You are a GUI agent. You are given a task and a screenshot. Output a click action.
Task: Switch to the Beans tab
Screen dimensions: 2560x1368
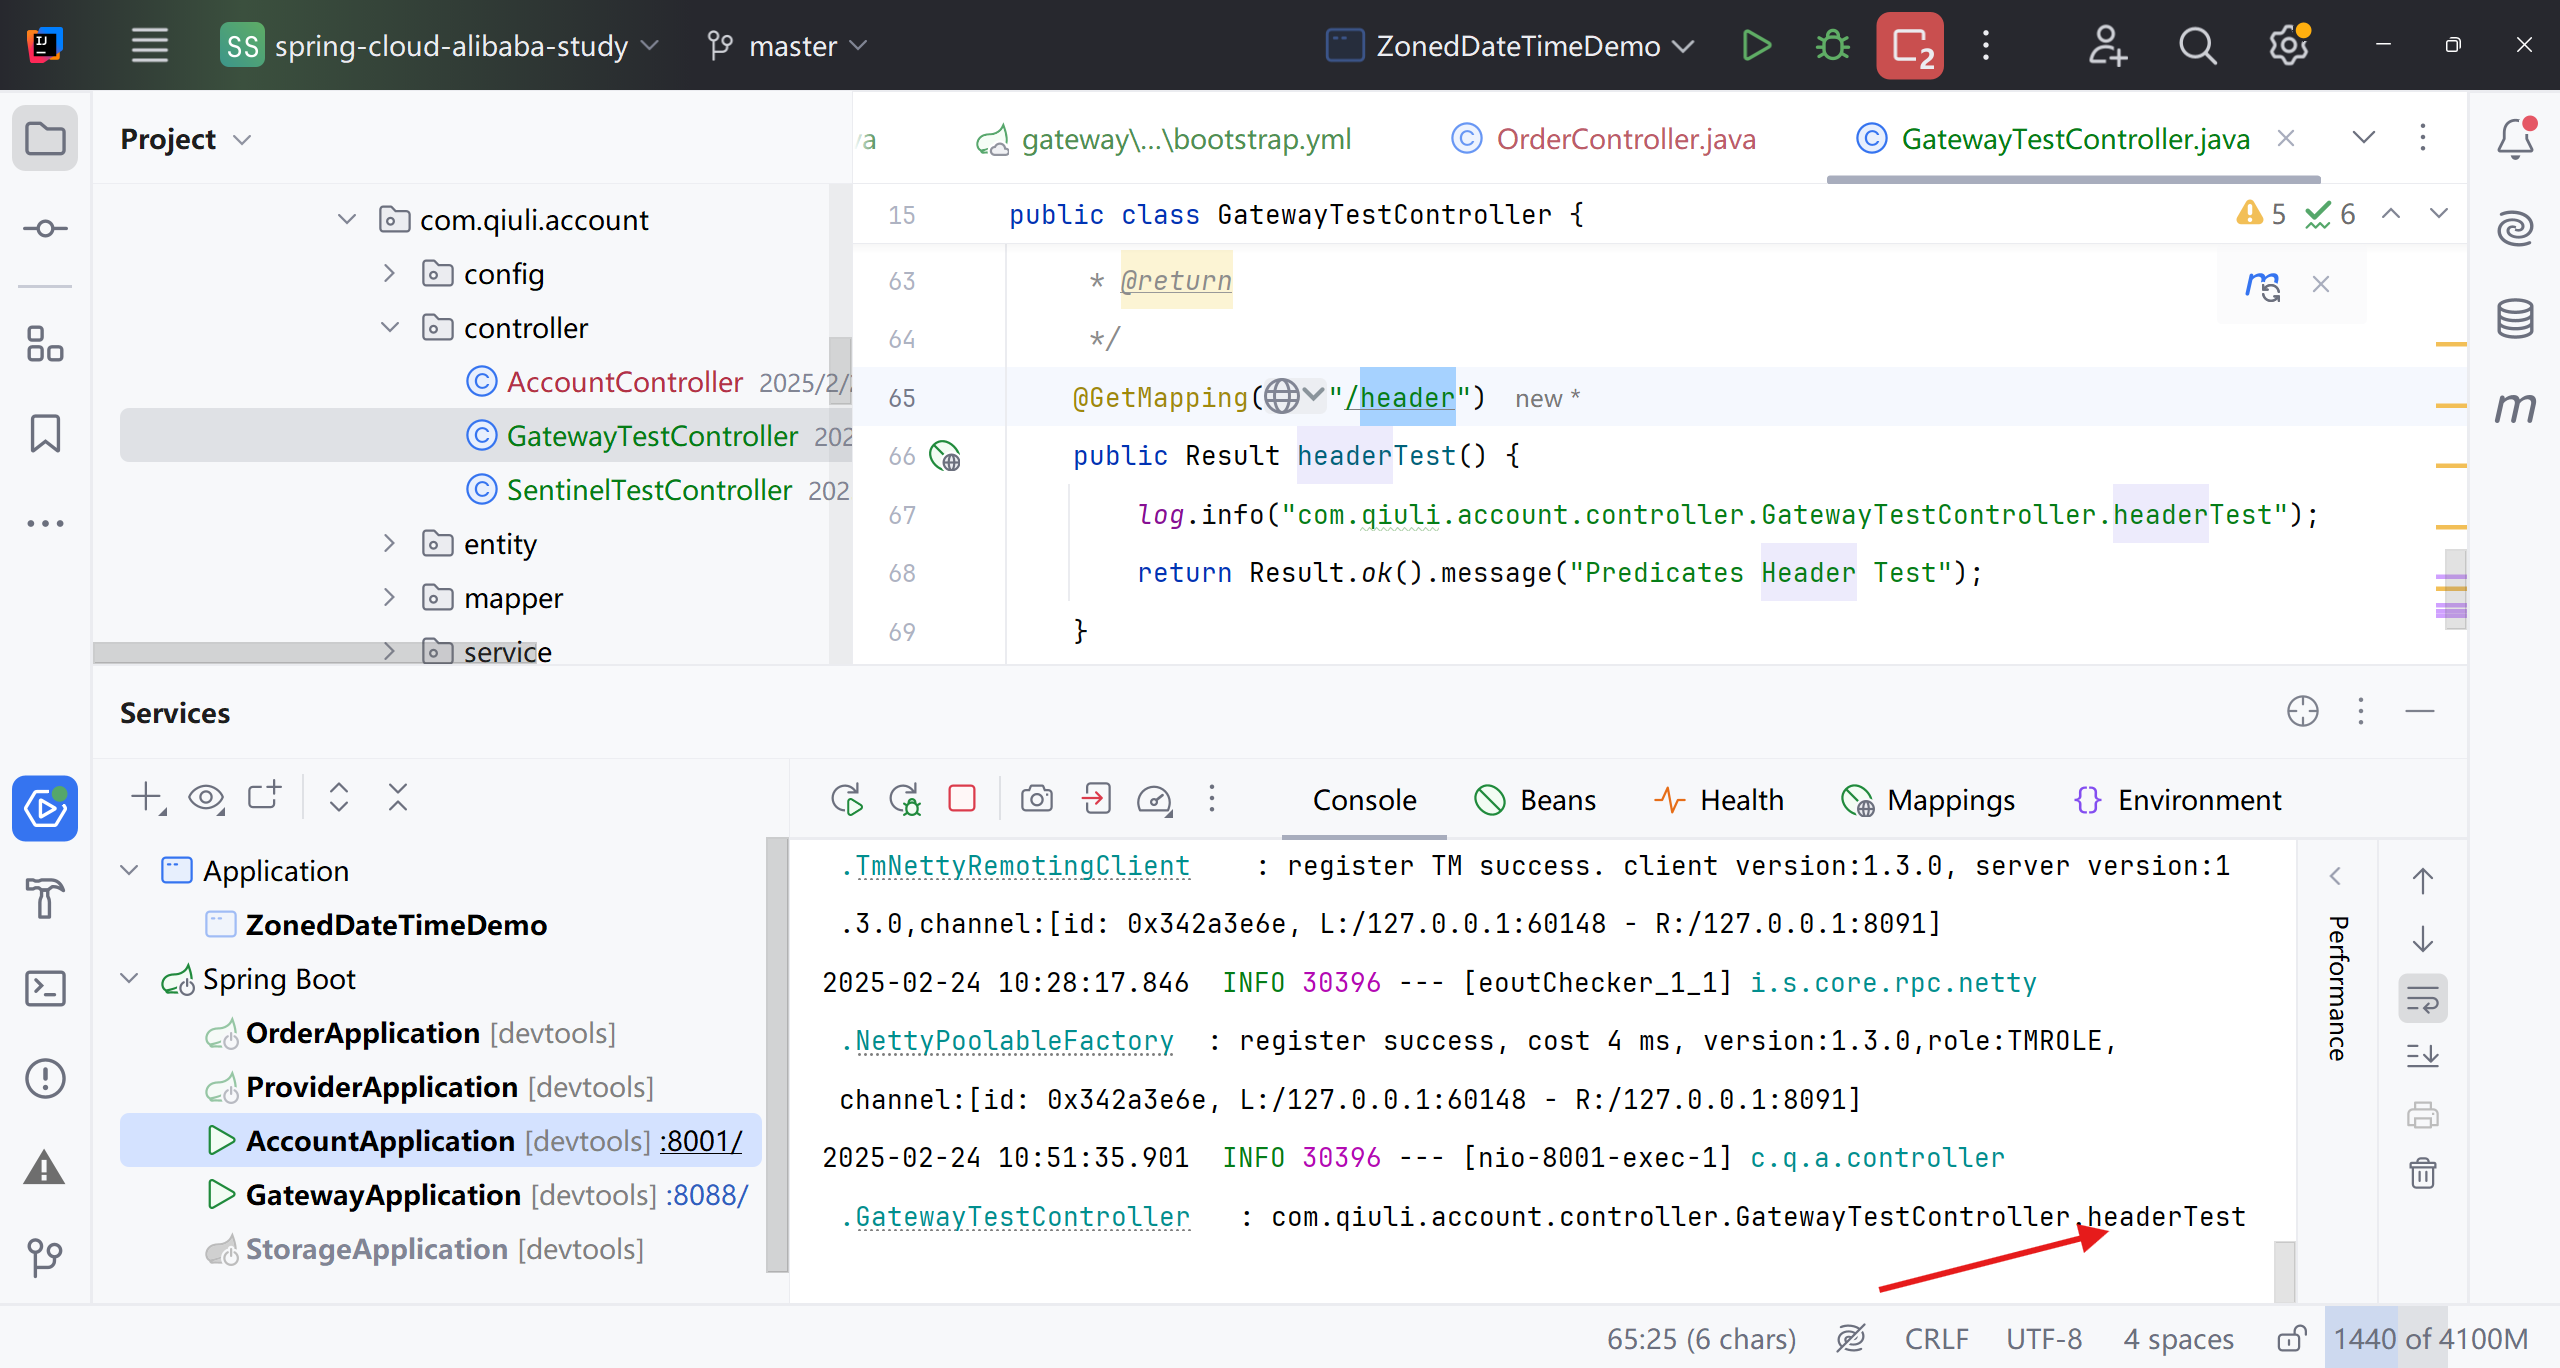tap(1536, 800)
